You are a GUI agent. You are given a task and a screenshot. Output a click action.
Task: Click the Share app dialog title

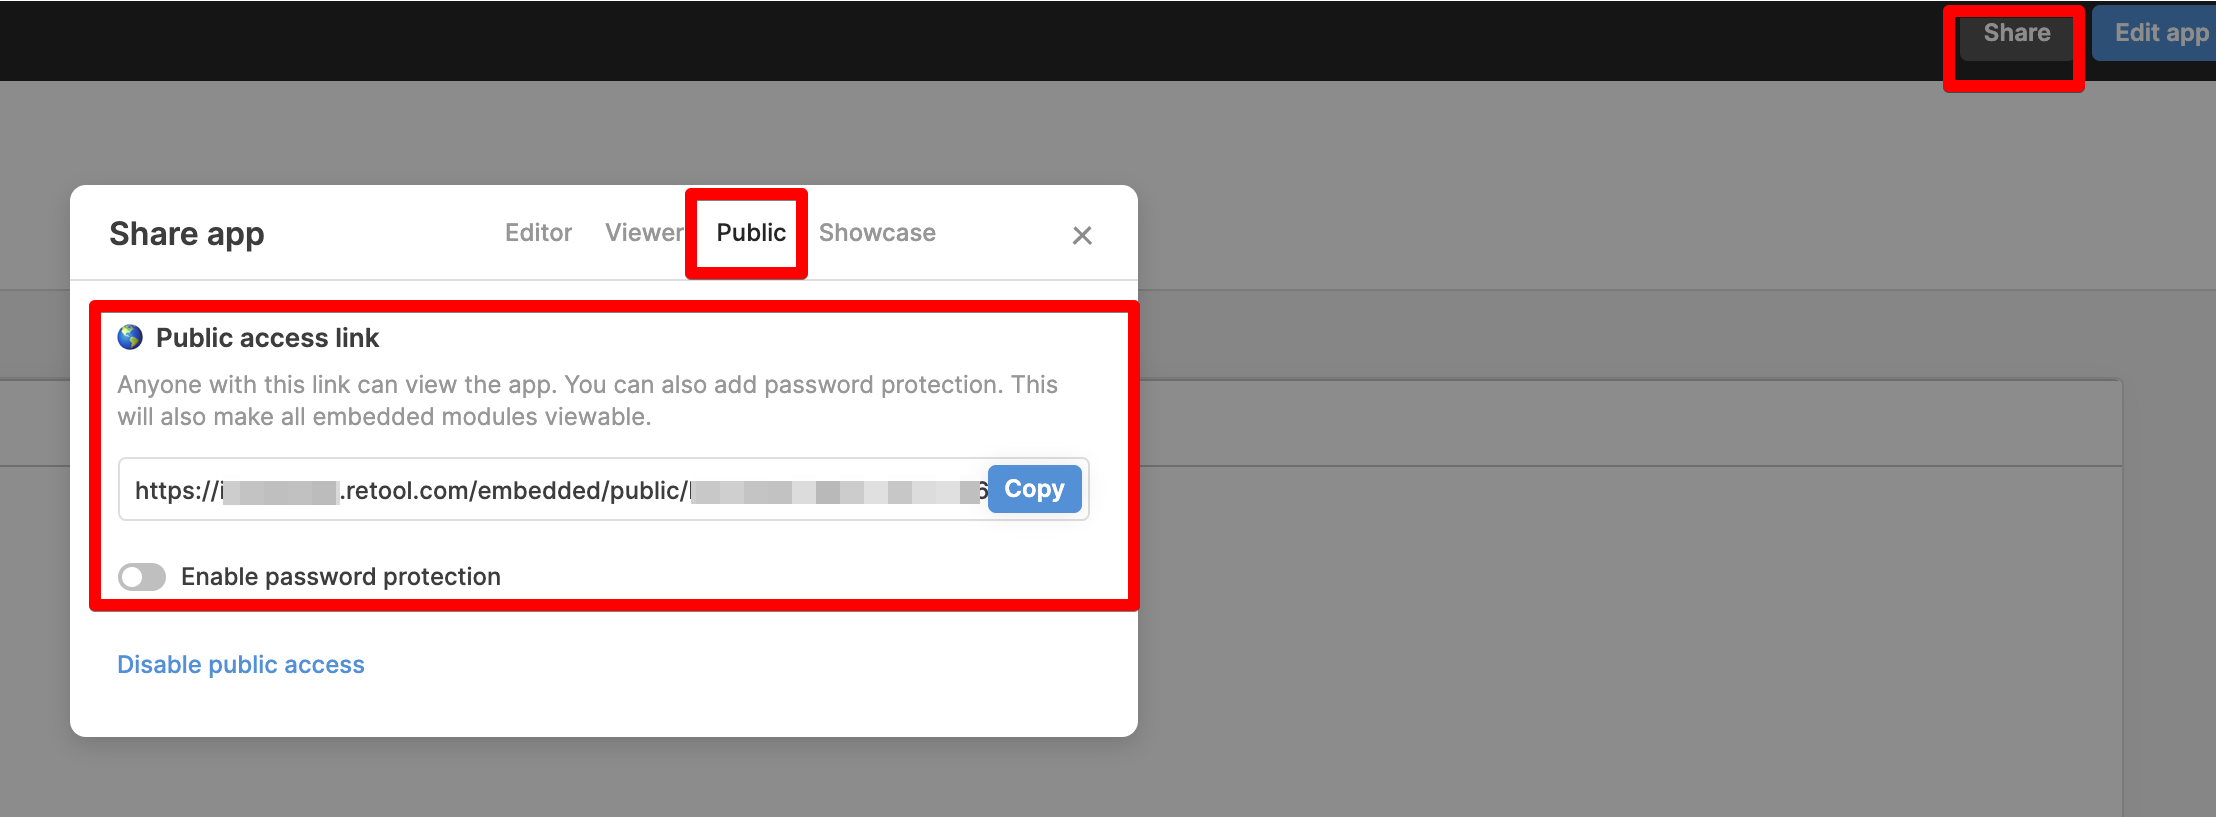(187, 234)
